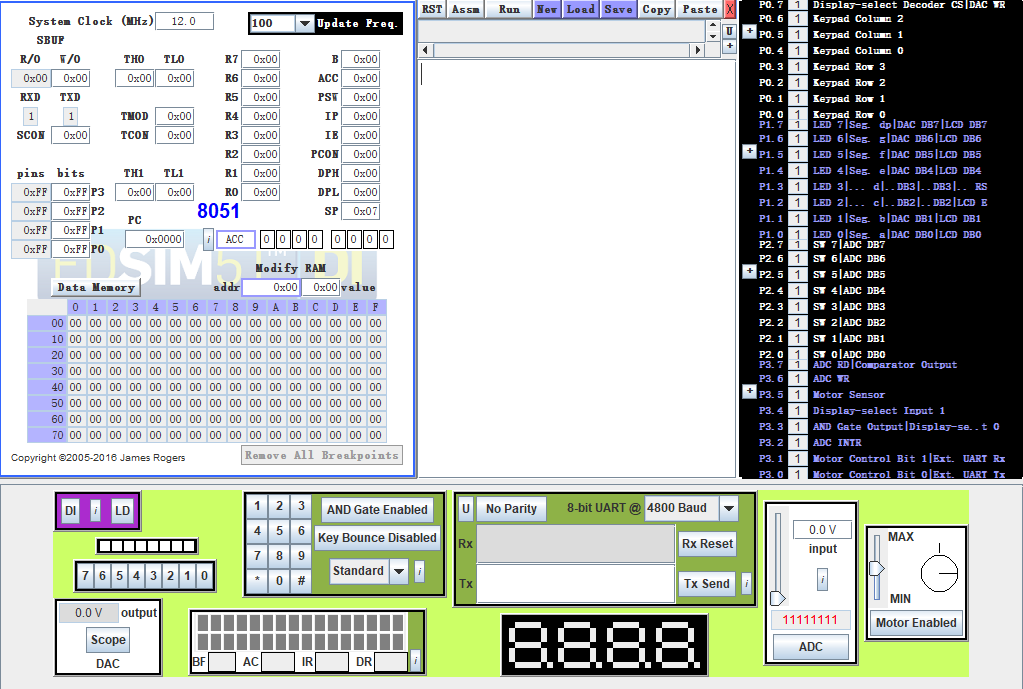The width and height of the screenshot is (1023, 689).
Task: Click the SP register value 0x07
Action: click(360, 211)
